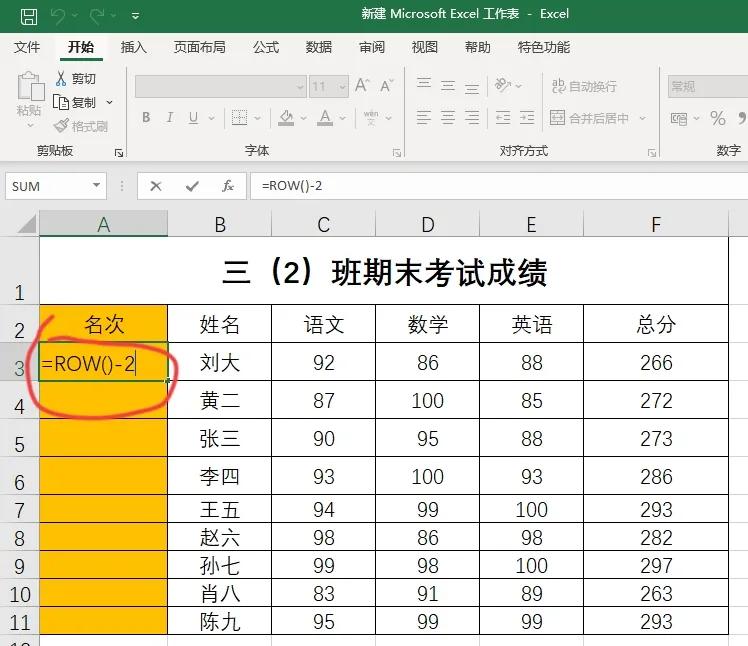748x646 pixels.
Task: Click the middle align icon
Action: 447,86
